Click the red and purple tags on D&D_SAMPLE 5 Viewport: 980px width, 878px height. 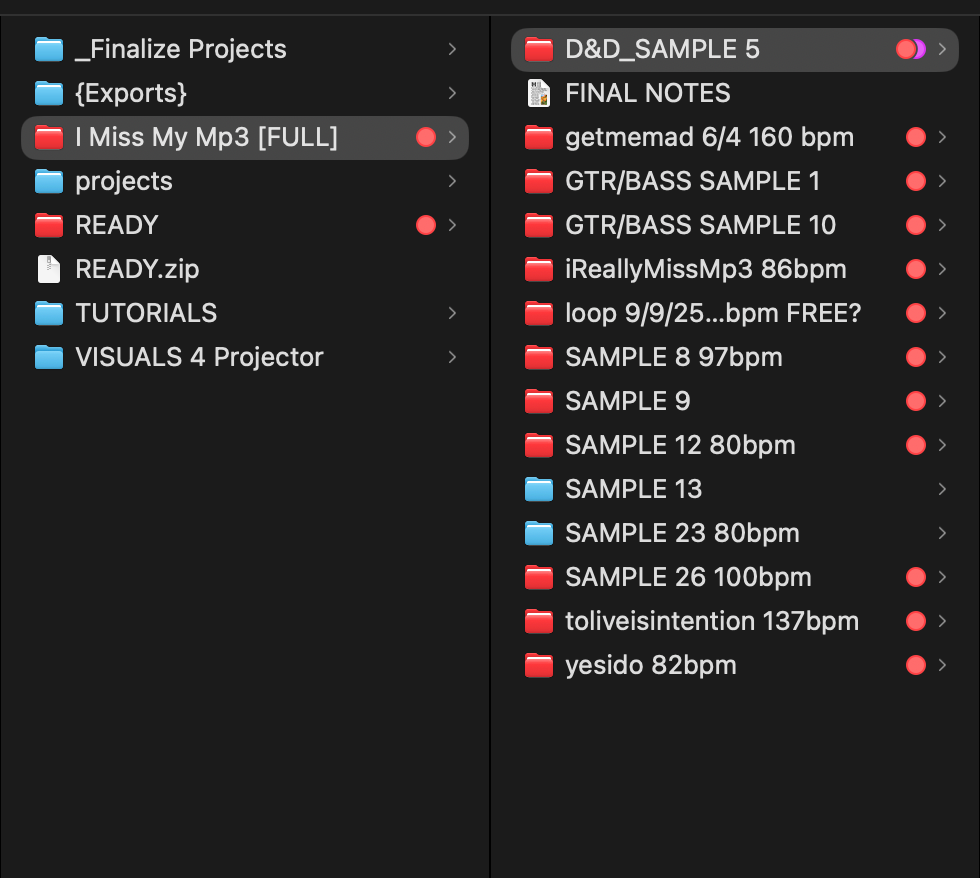point(911,49)
